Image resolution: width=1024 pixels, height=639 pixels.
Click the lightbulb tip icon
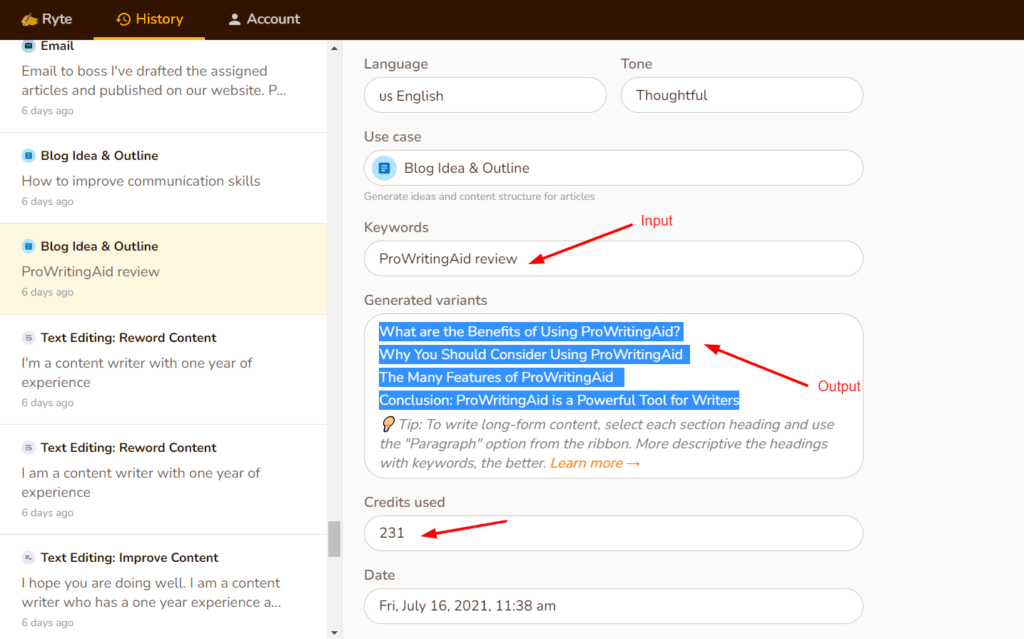coord(388,425)
